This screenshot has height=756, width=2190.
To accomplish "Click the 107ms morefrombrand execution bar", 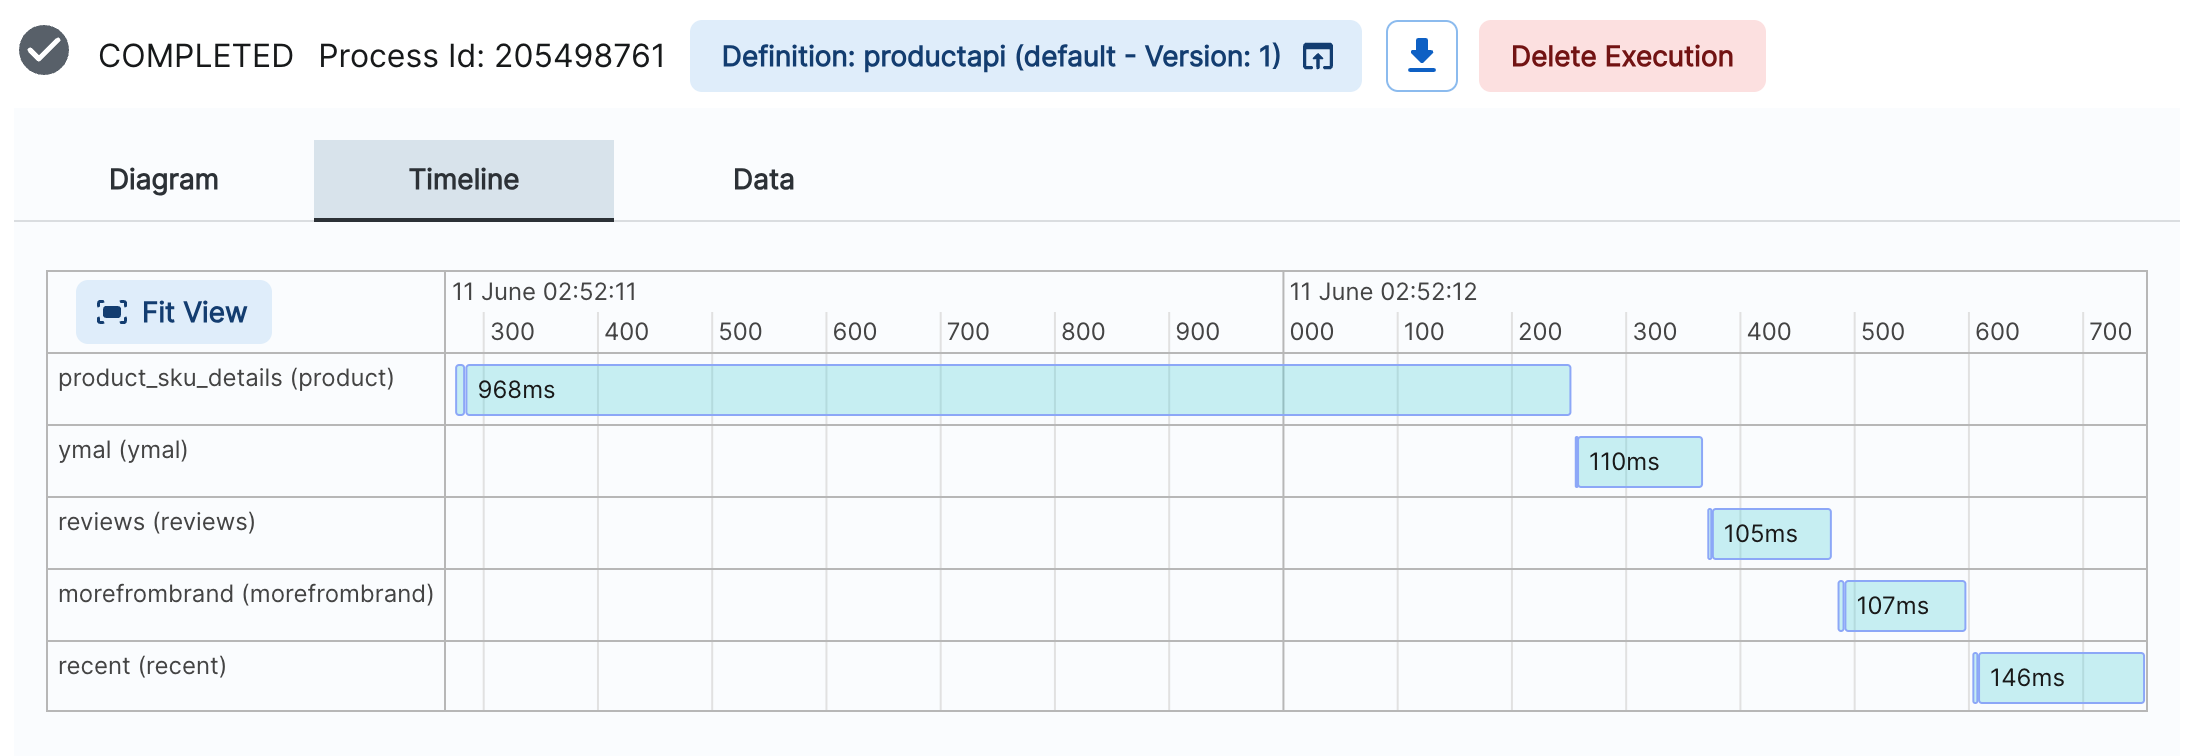I will 1902,605.
